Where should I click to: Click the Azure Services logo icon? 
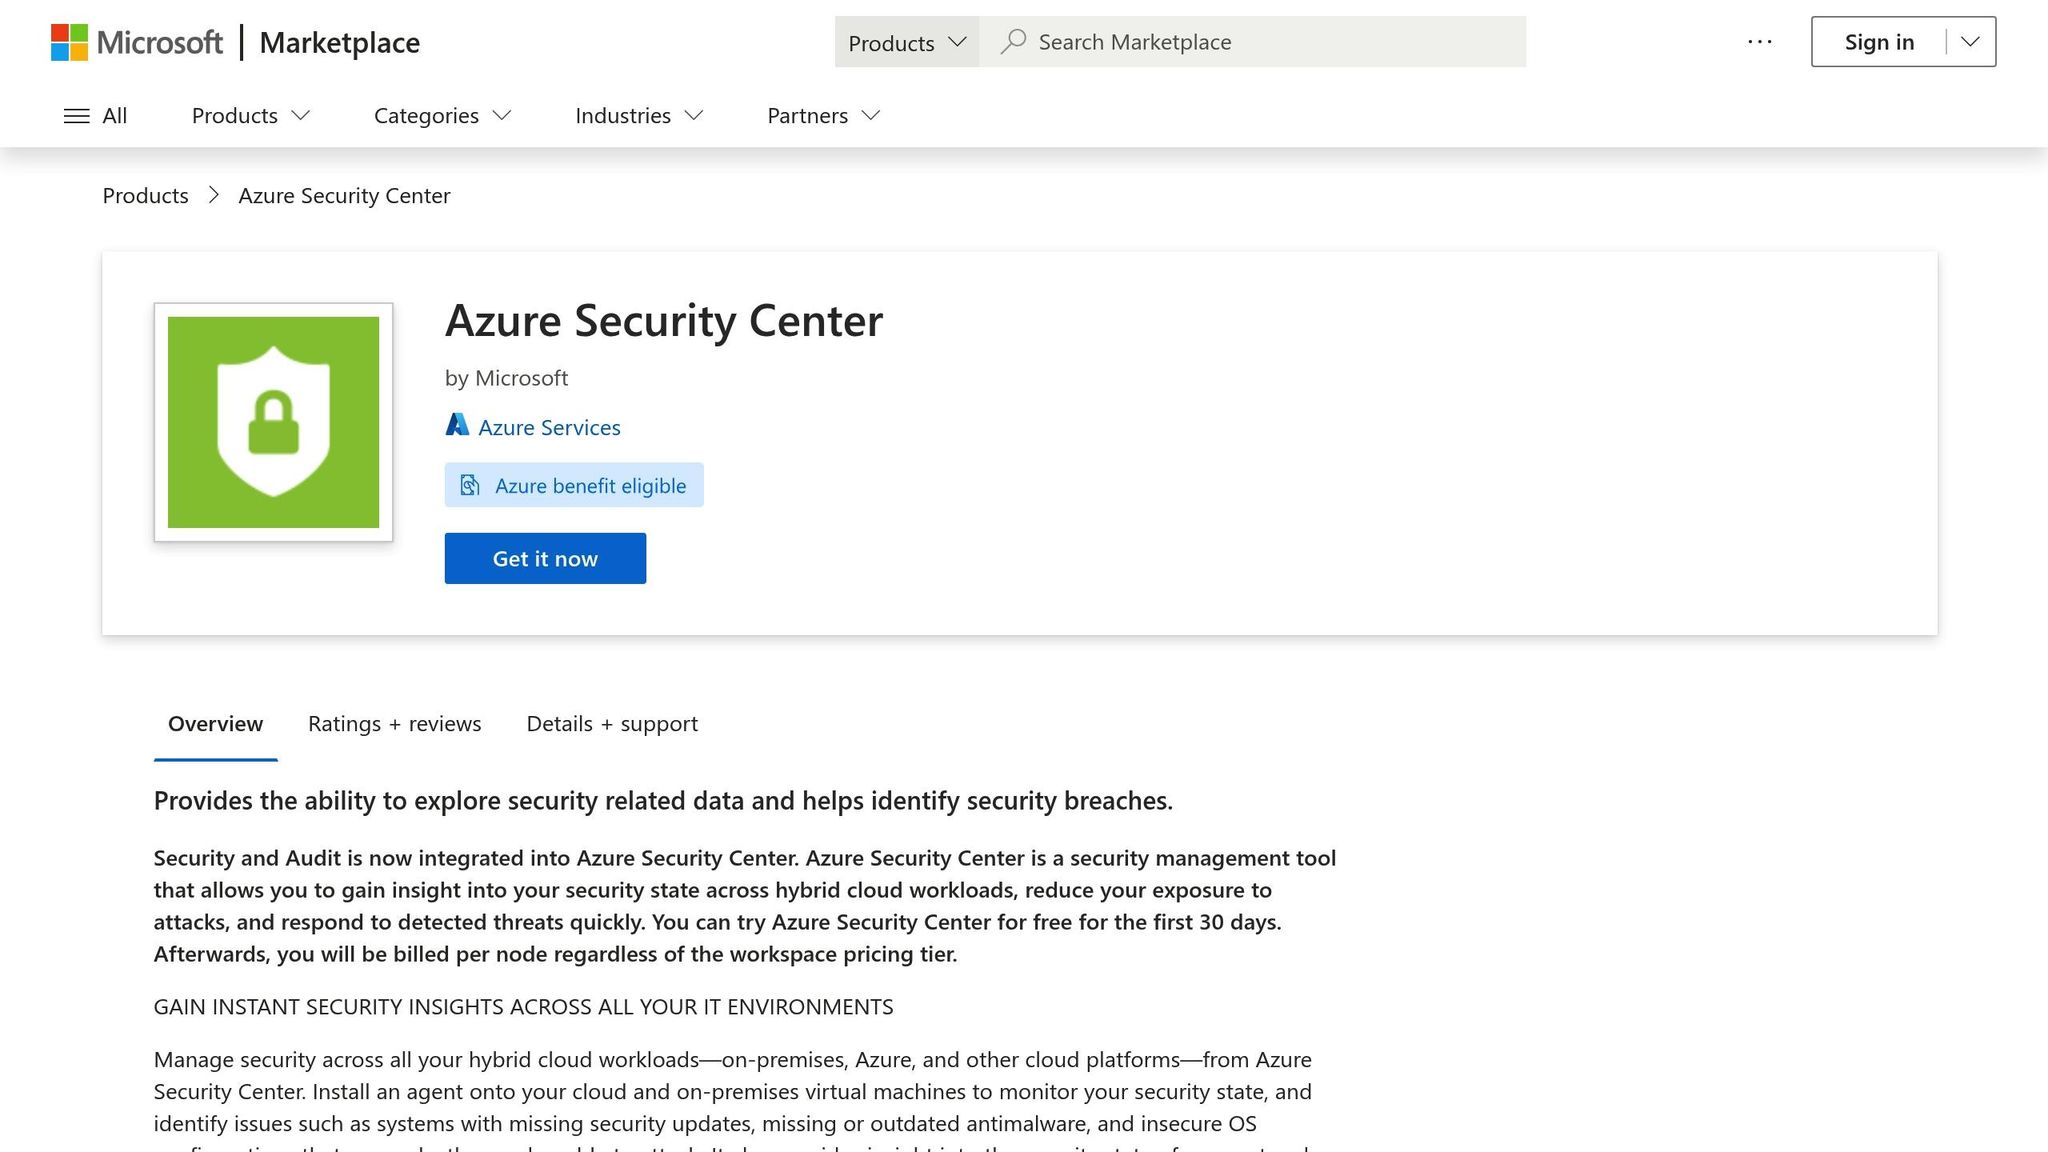(x=458, y=424)
